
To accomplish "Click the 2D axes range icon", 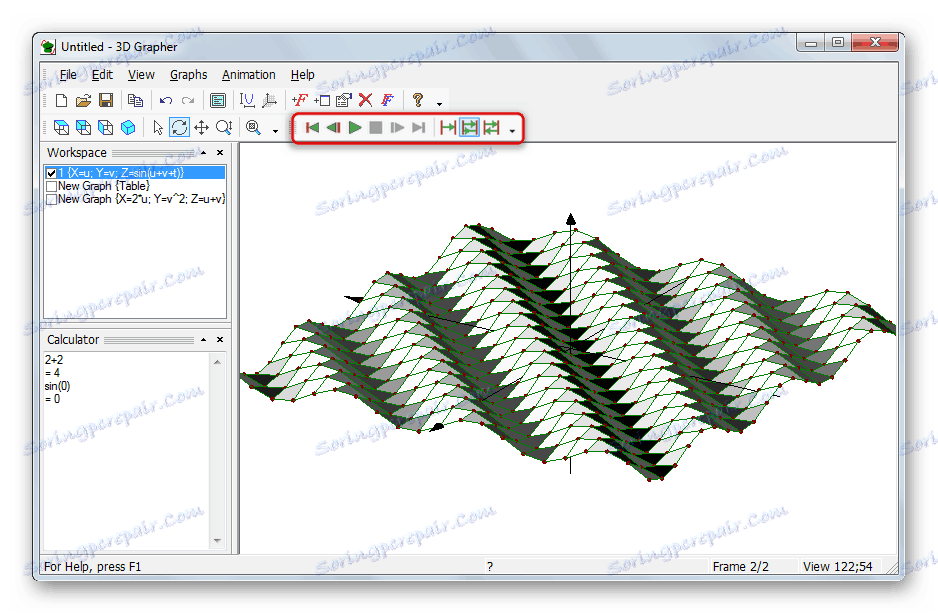I will (x=247, y=101).
